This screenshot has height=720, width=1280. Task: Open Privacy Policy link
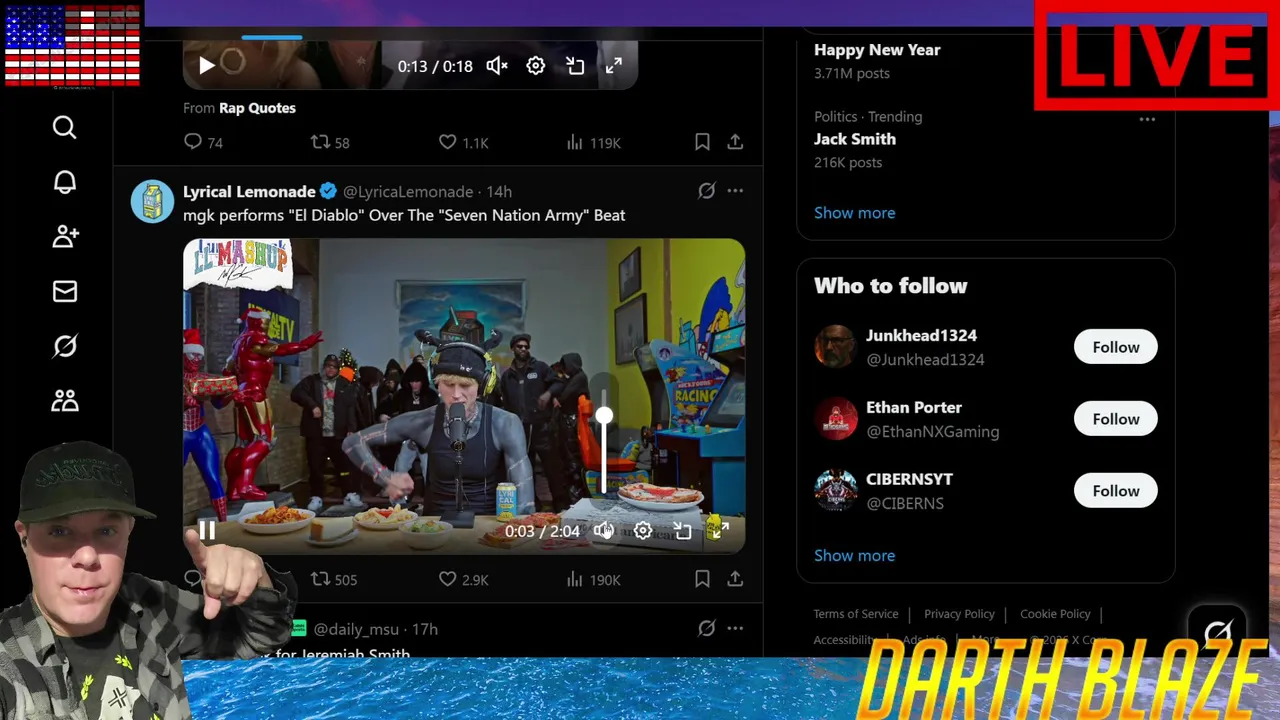[959, 614]
